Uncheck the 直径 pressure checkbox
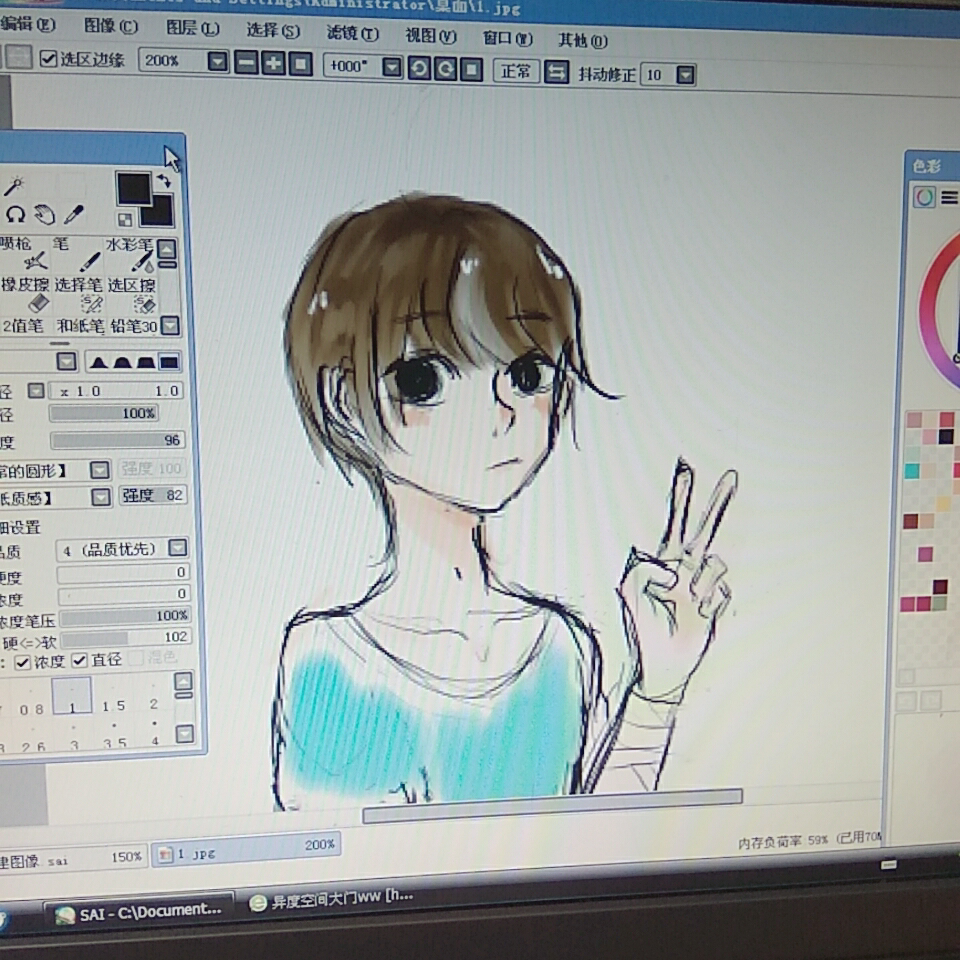960x960 pixels. (80, 661)
